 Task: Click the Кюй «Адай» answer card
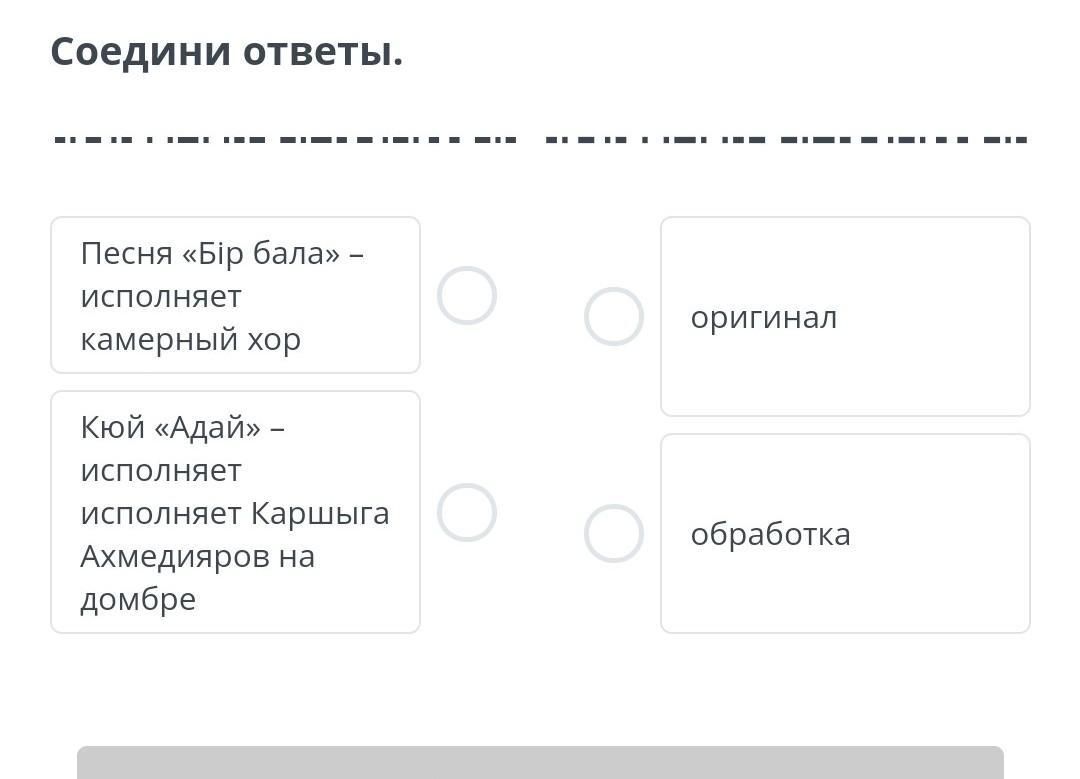point(235,512)
